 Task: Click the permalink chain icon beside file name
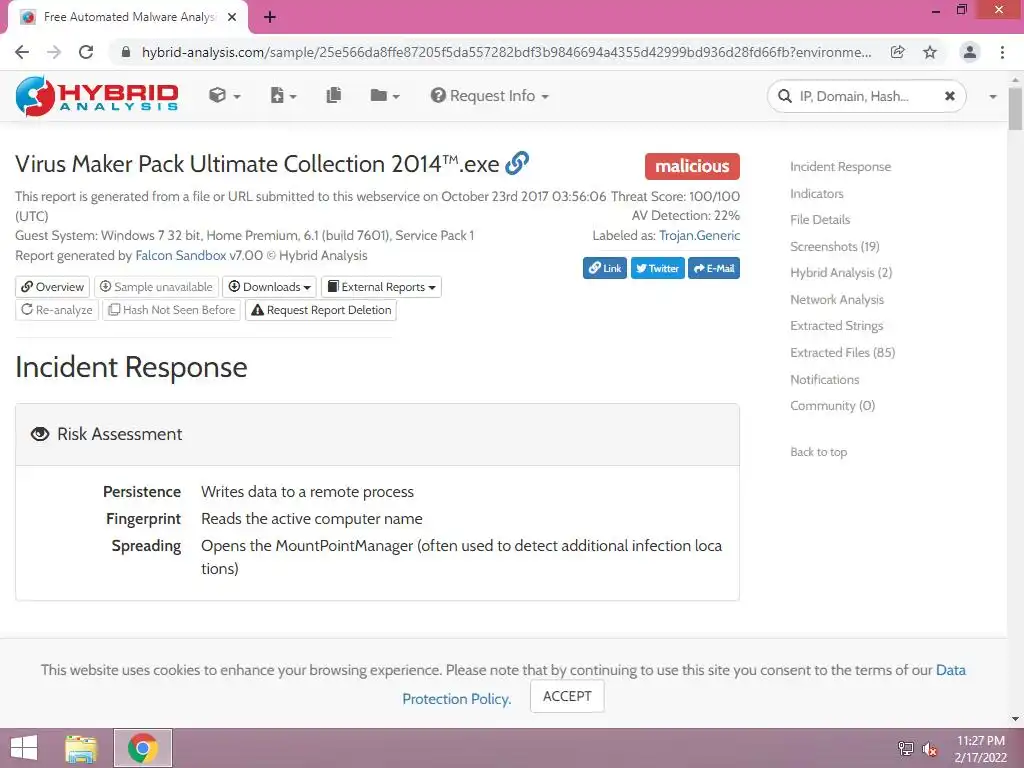pos(517,163)
